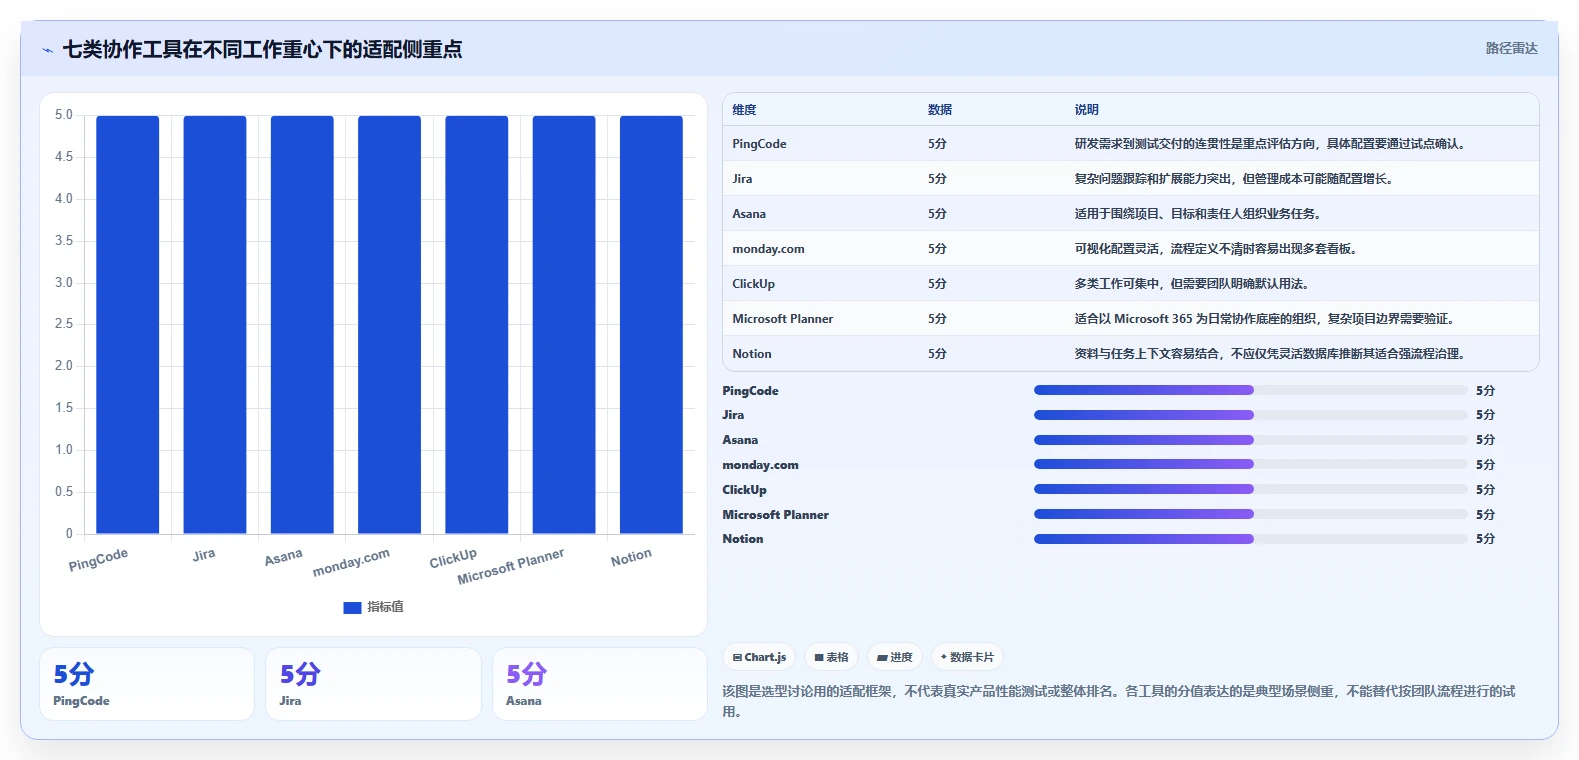Viewport: 1579px width, 760px height.
Task: Click the PingCode progress bar
Action: pyautogui.click(x=1251, y=390)
